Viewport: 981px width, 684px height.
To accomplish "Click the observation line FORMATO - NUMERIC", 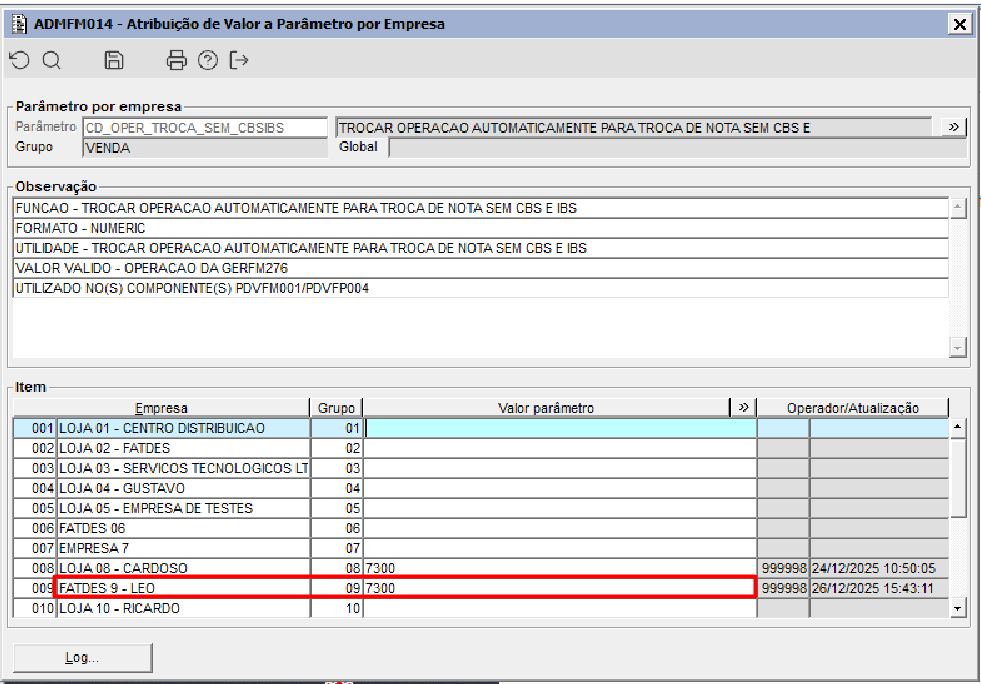I will click(480, 228).
